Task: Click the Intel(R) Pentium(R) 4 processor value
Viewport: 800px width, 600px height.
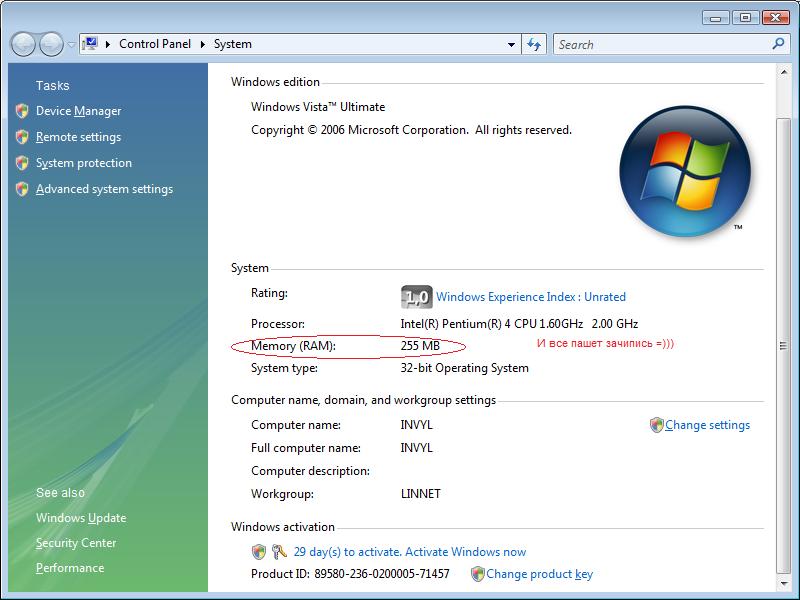Action: point(519,324)
